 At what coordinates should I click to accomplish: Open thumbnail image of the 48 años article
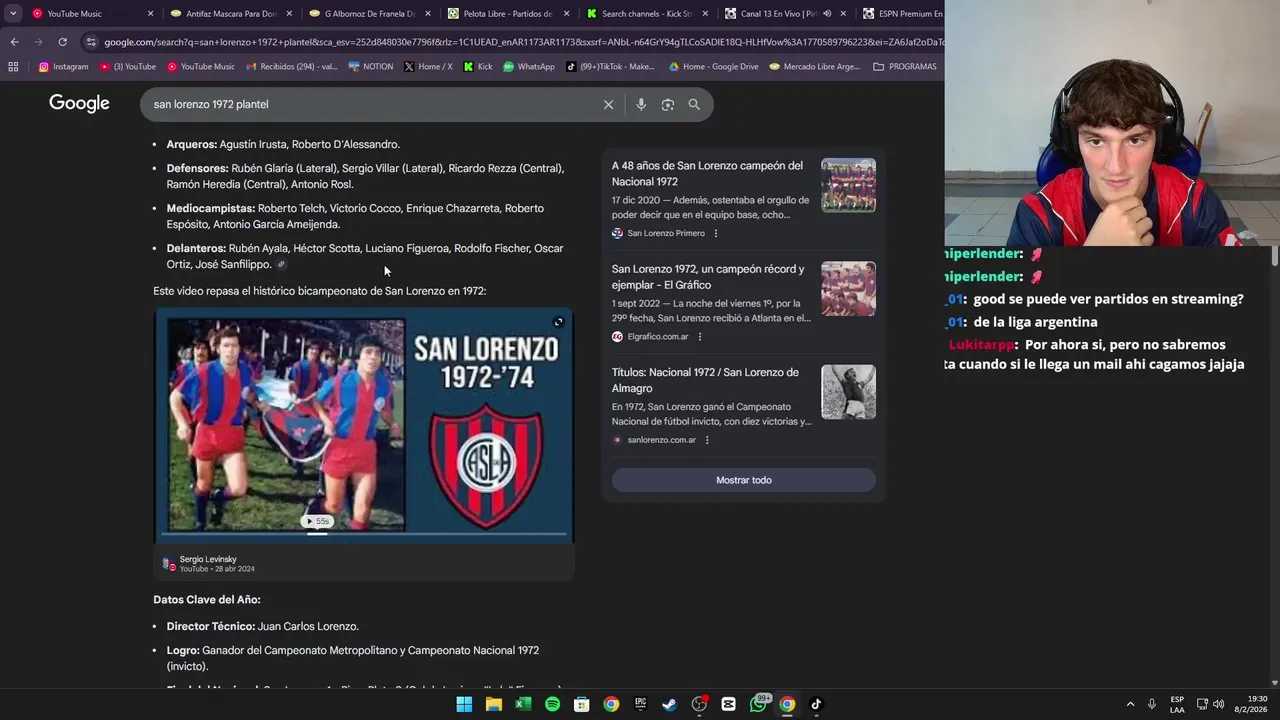pos(848,185)
